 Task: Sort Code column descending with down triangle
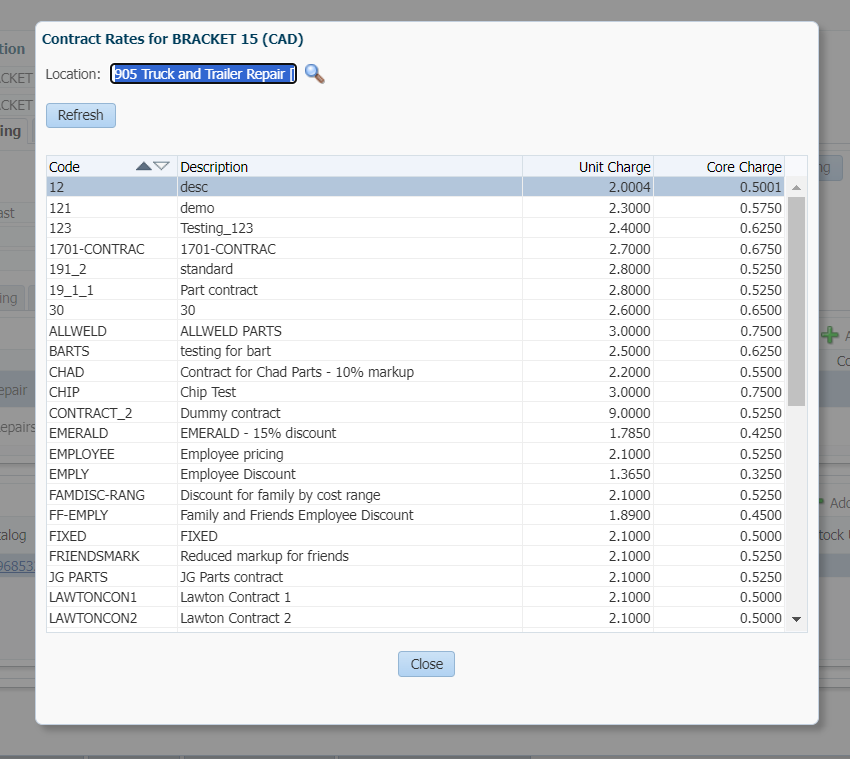point(162,166)
